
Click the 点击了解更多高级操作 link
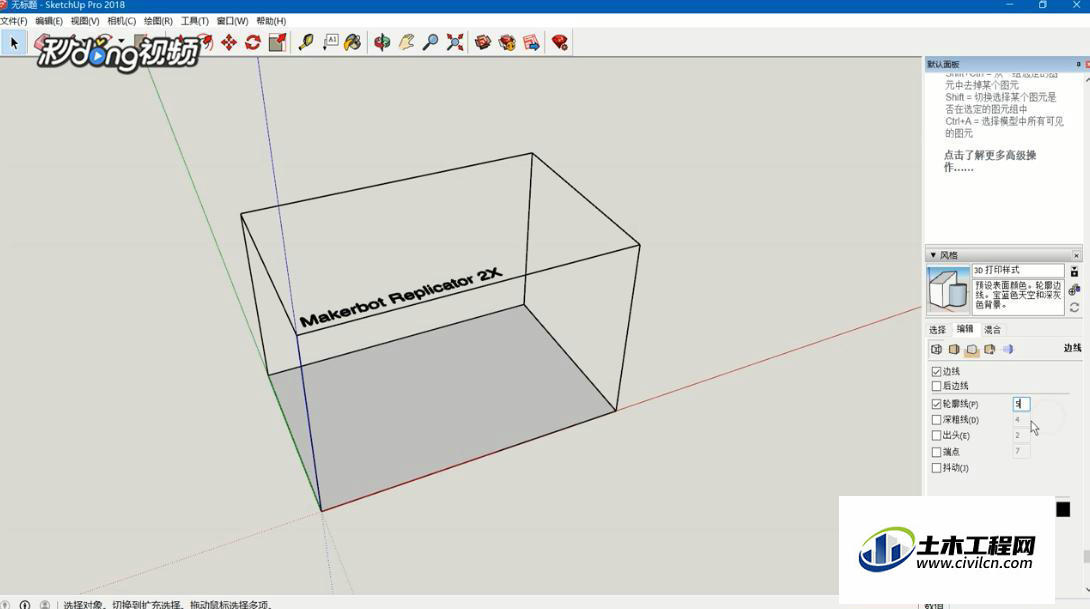pyautogui.click(x=990, y=161)
